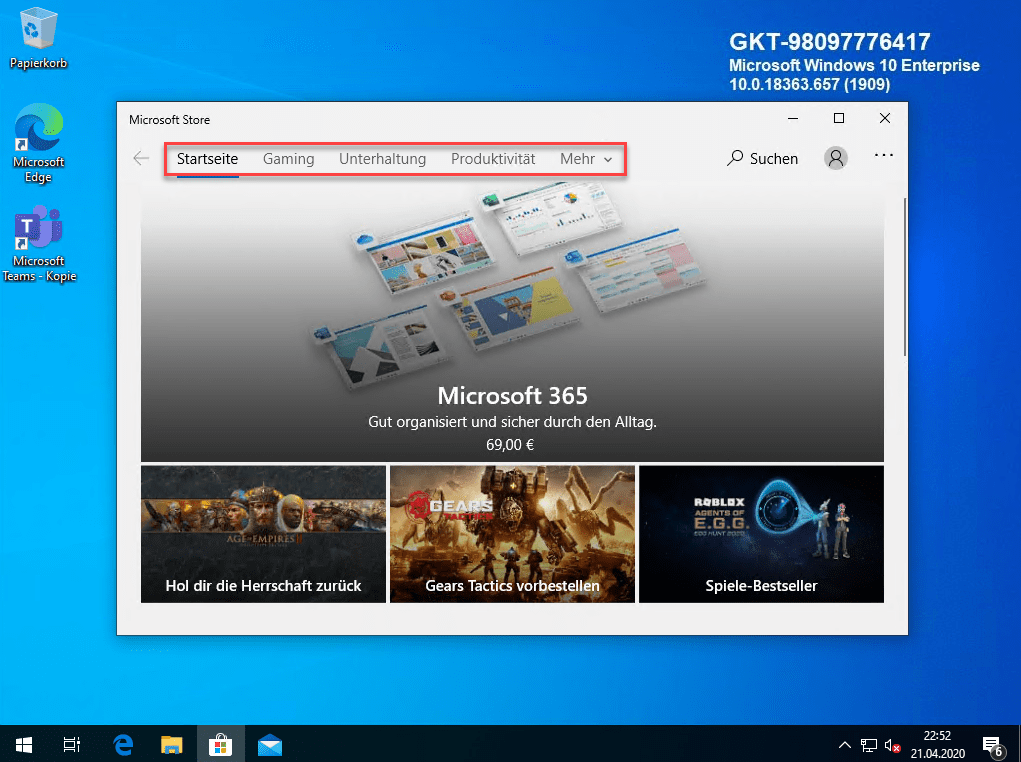Open the three-dots more options menu
Screen dimensions: 1021x762
click(x=883, y=157)
